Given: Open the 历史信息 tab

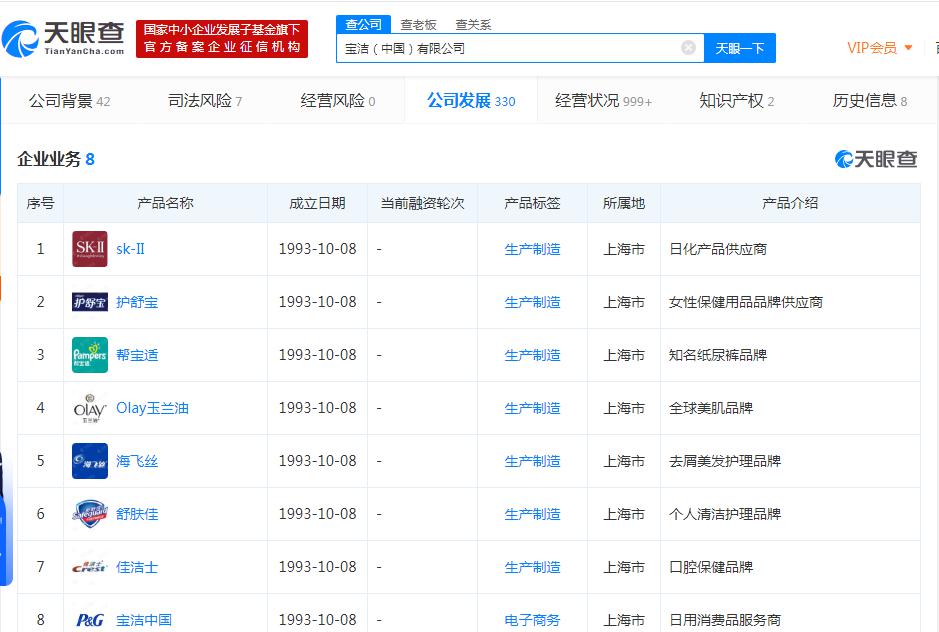Looking at the screenshot, I should [x=870, y=101].
